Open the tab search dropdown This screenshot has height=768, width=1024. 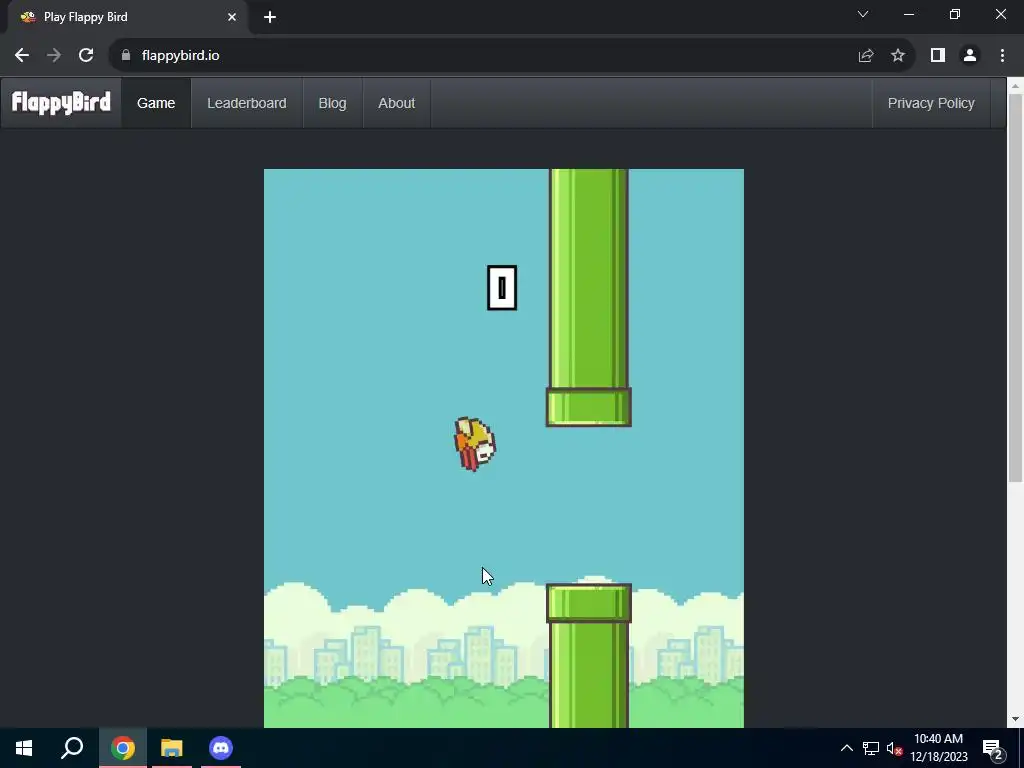863,14
